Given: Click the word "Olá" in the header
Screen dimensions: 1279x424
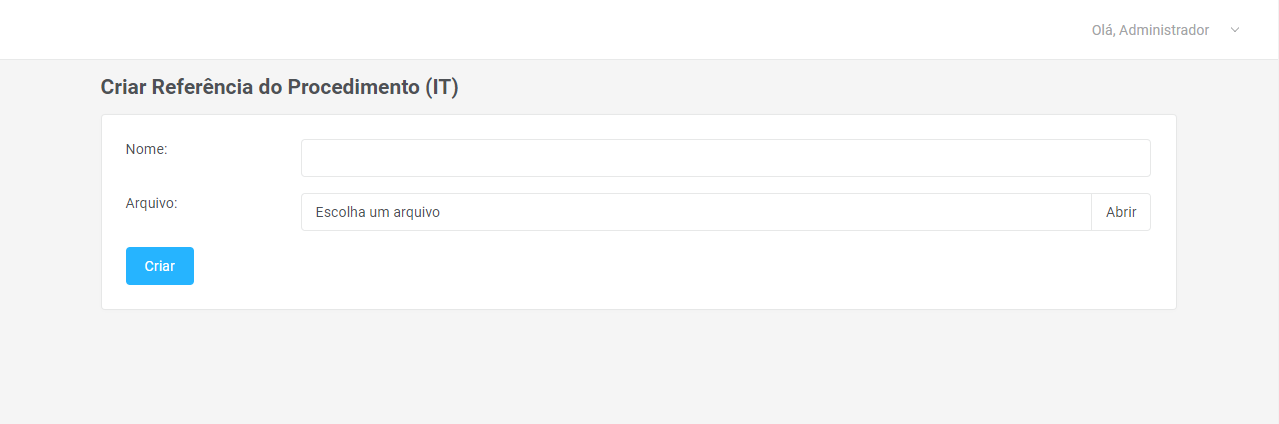Looking at the screenshot, I should click(x=1102, y=30).
